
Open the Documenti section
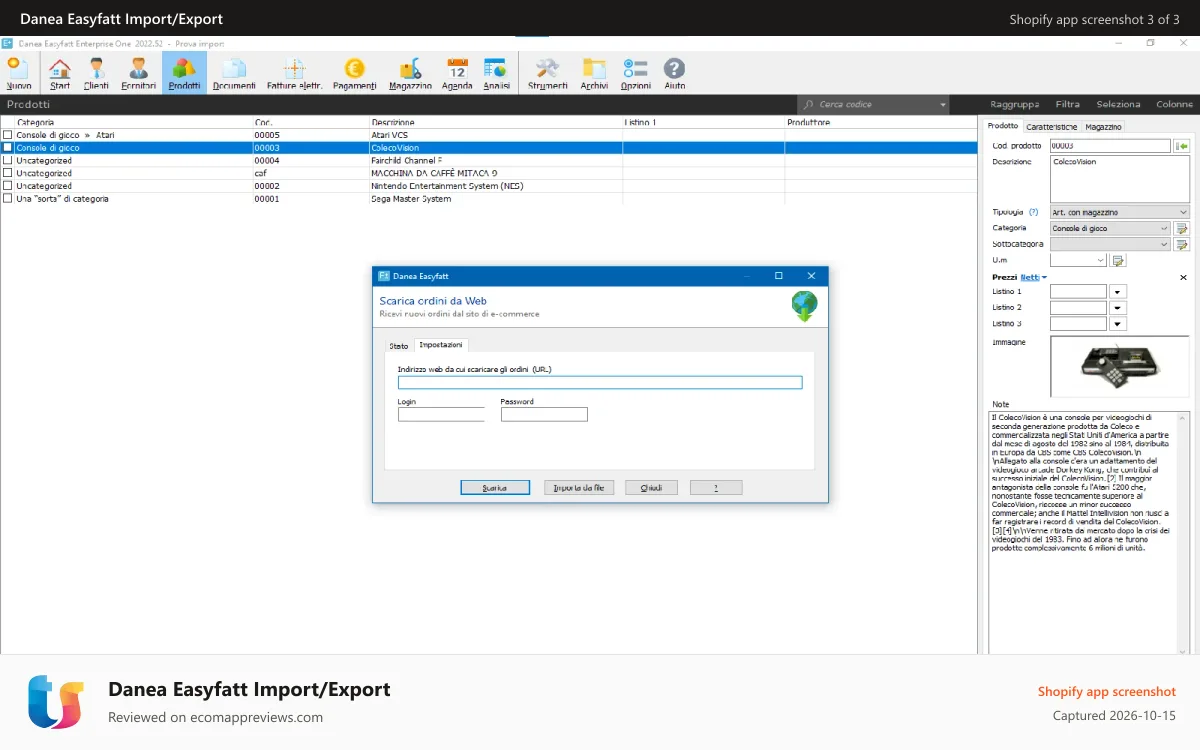pos(234,74)
